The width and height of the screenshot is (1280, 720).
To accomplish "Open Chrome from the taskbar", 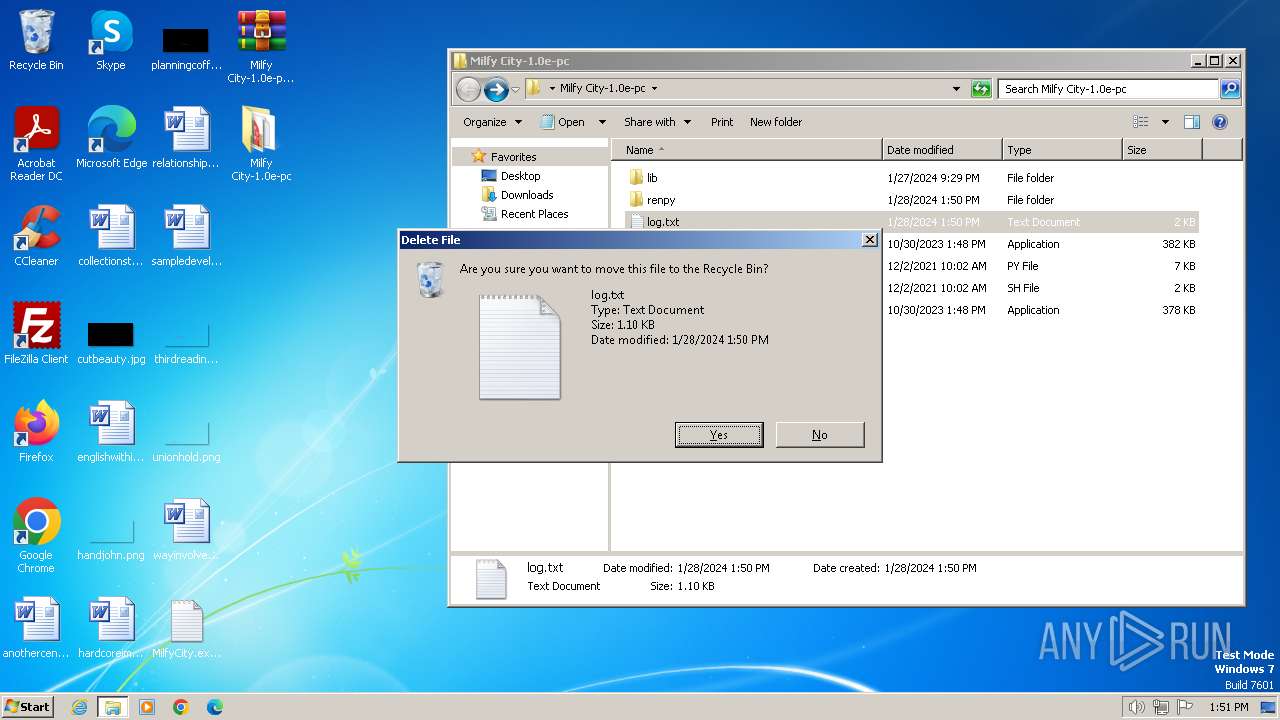I will pyautogui.click(x=181, y=707).
